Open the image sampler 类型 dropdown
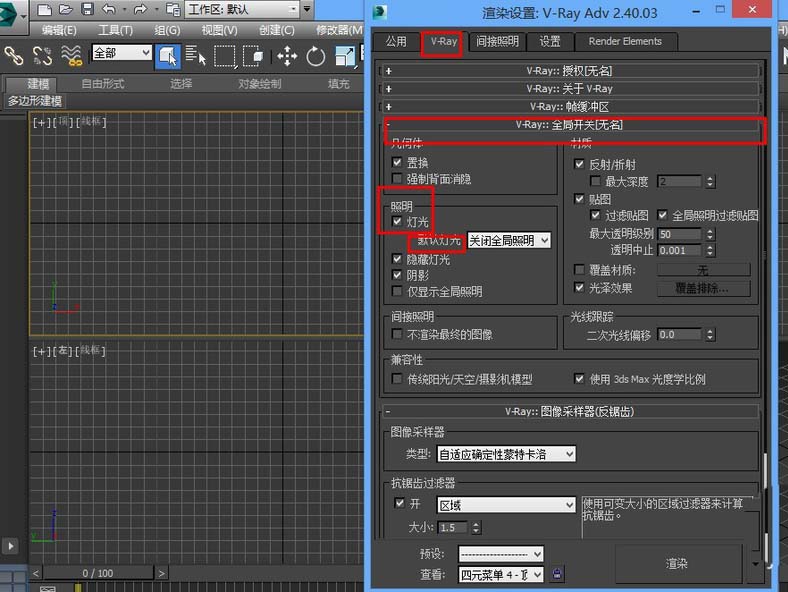788x592 pixels. pos(506,454)
